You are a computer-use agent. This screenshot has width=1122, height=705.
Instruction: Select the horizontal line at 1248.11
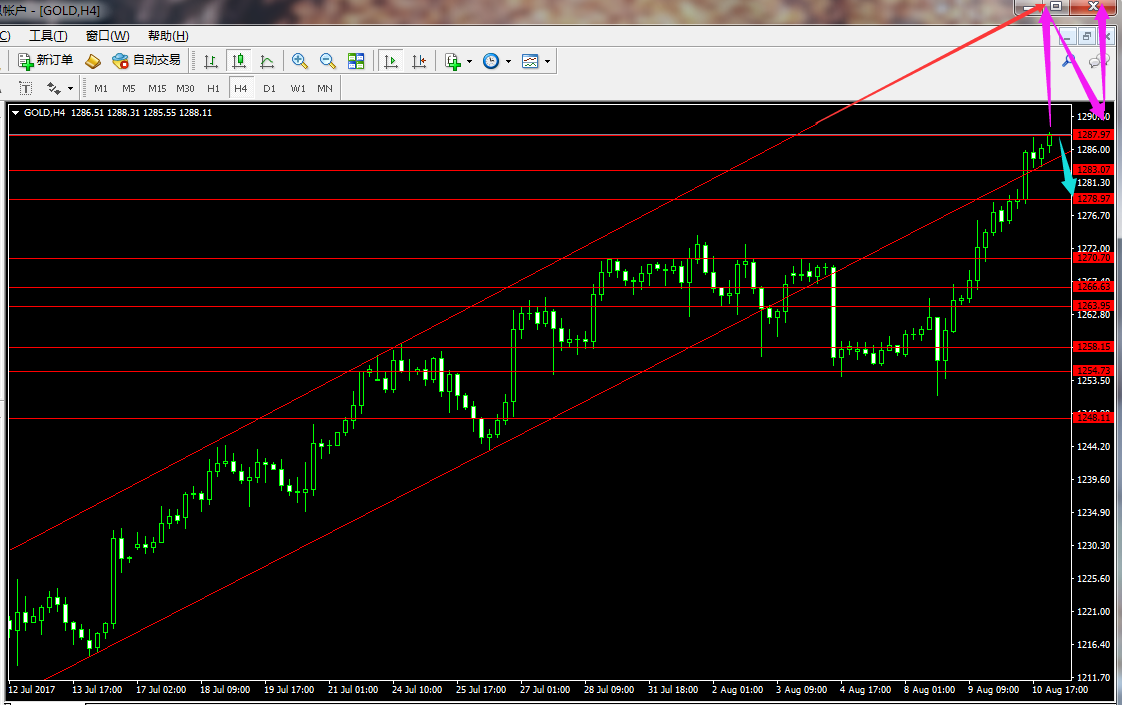[x=540, y=419]
